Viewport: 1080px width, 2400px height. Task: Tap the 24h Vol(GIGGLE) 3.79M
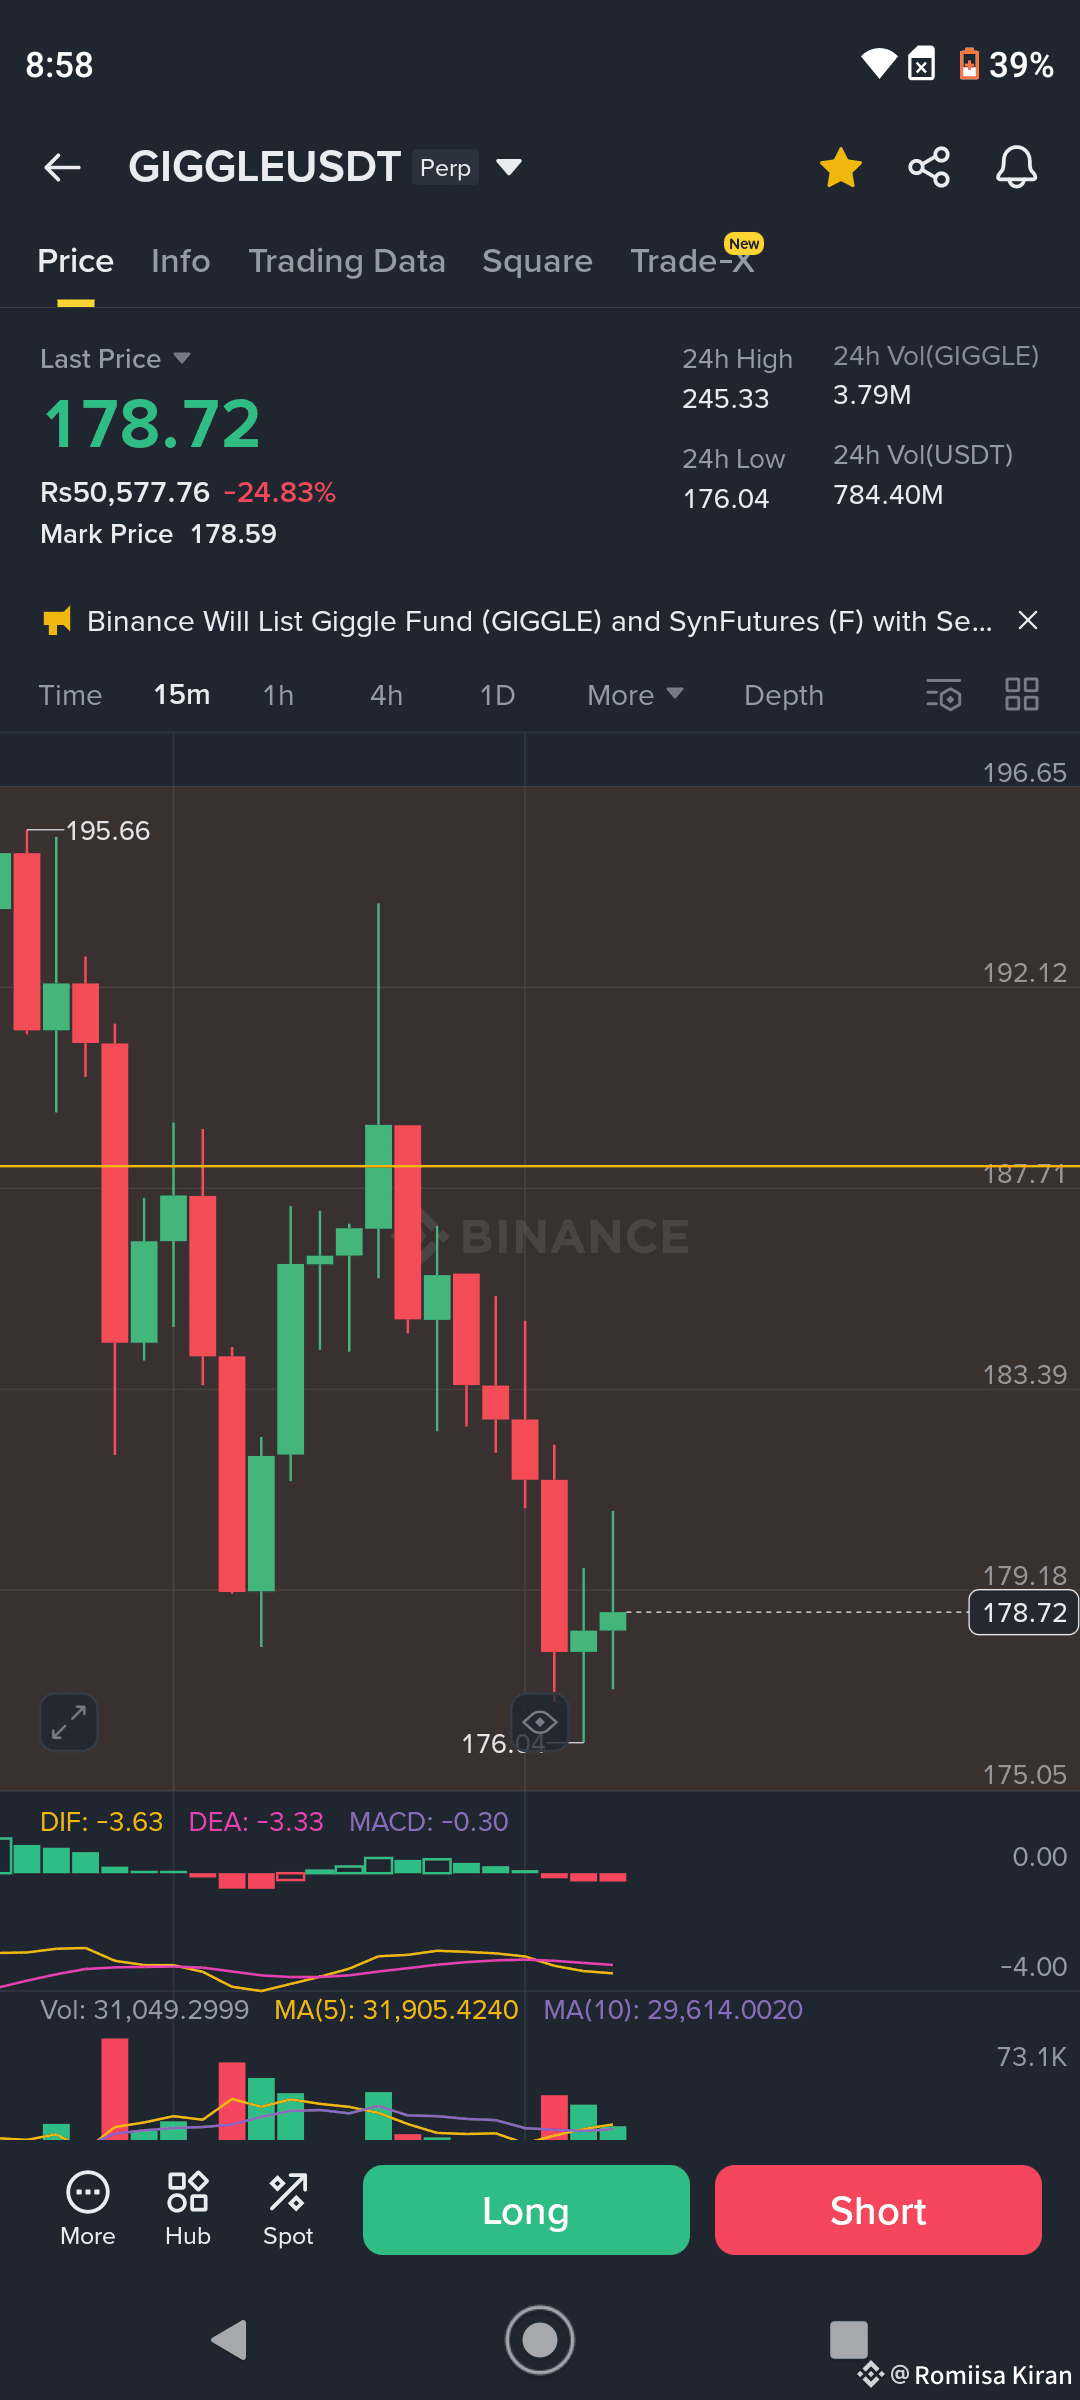point(872,395)
